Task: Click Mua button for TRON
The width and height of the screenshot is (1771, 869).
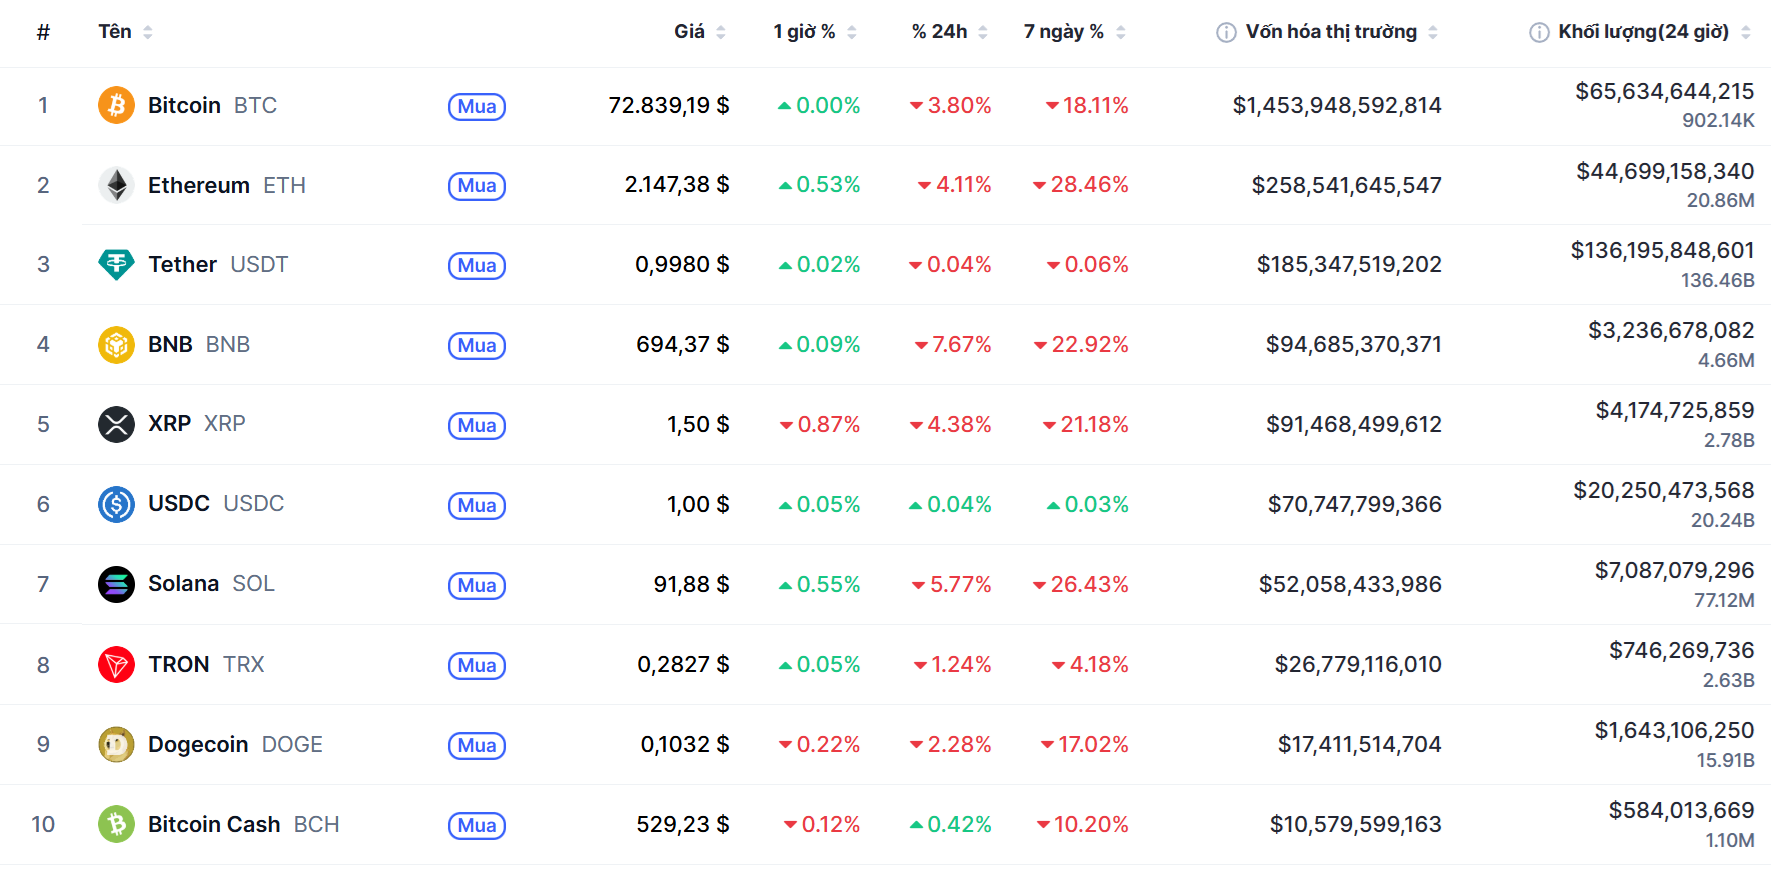Action: tap(477, 666)
